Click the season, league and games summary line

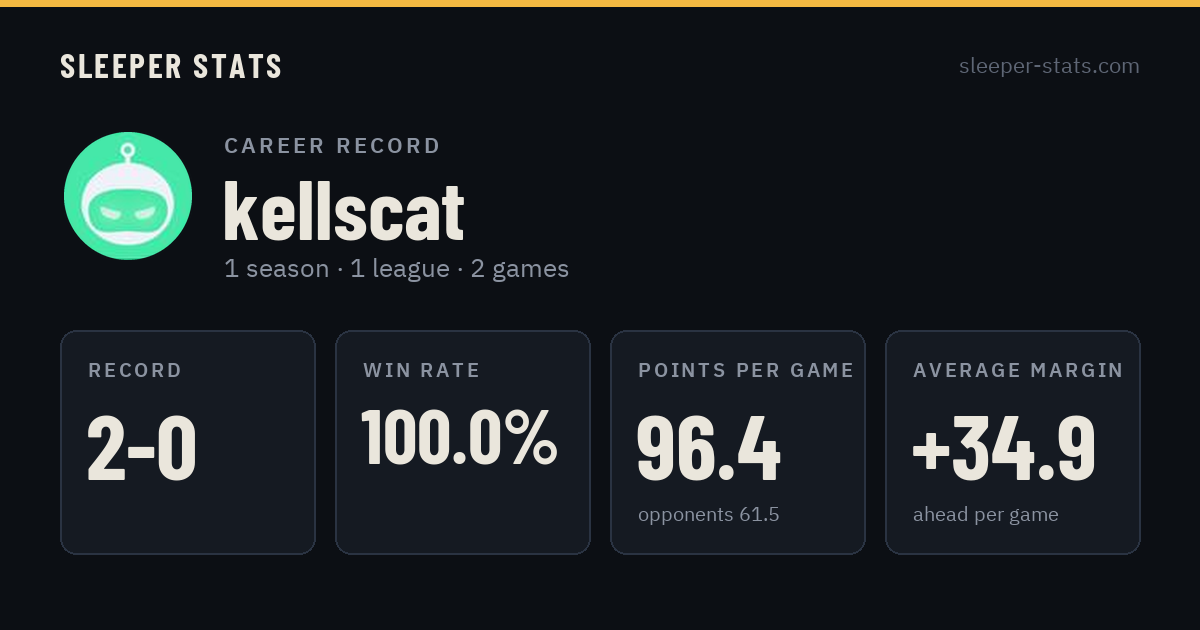(x=396, y=269)
